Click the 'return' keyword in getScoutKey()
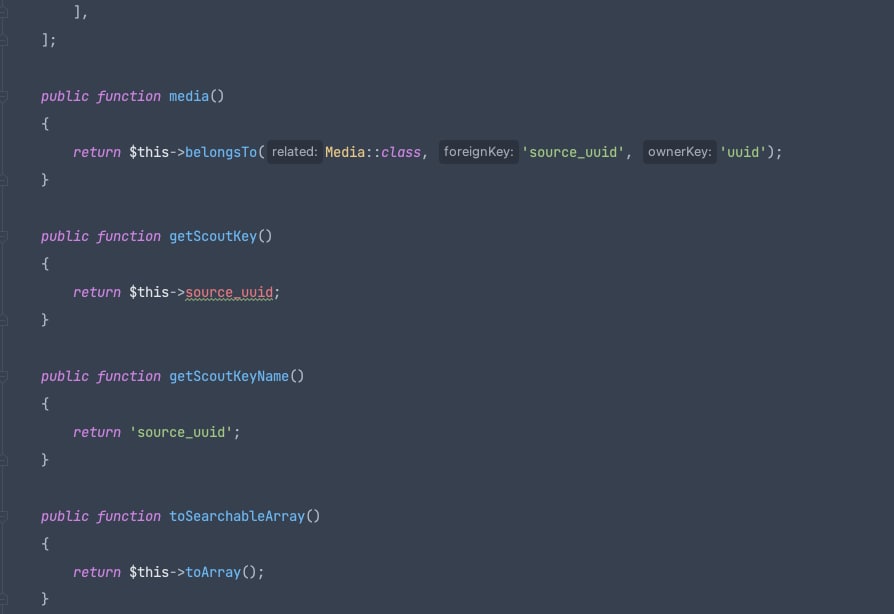The height and width of the screenshot is (614, 894). click(97, 292)
